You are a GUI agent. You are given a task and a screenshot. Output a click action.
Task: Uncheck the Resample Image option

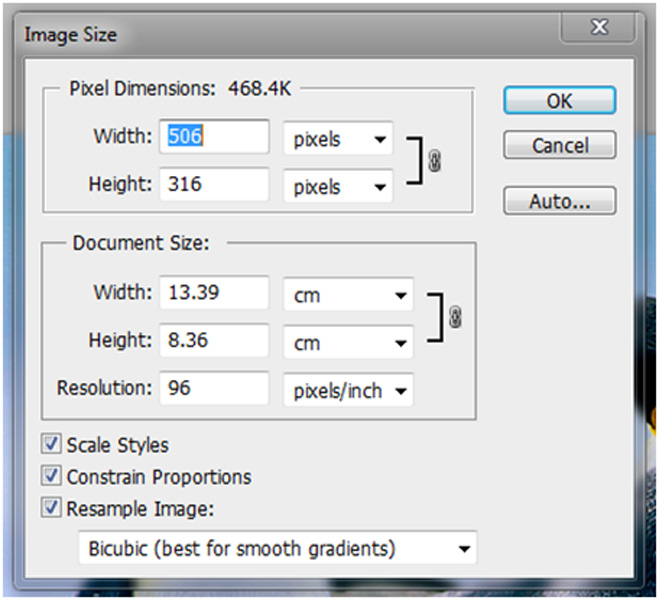(x=51, y=508)
